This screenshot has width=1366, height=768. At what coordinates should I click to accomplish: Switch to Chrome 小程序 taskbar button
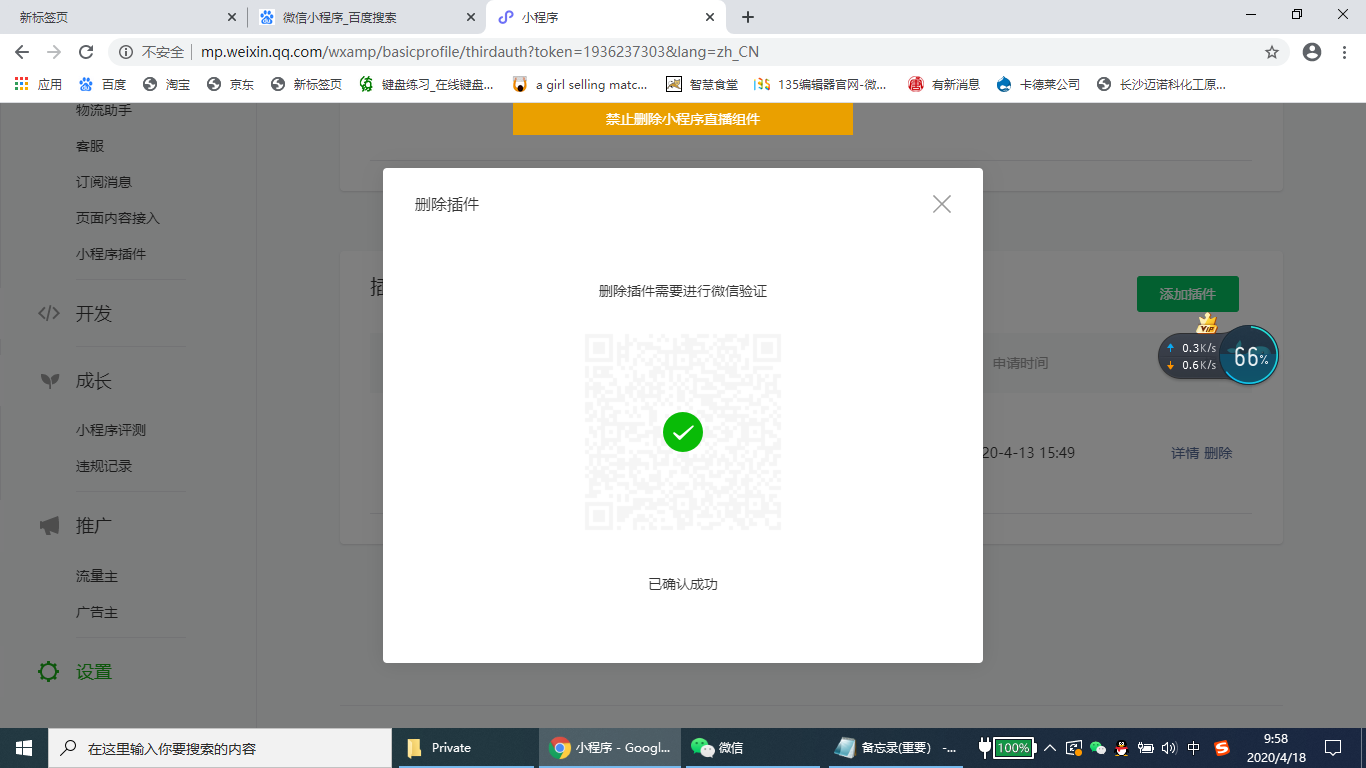coord(609,747)
